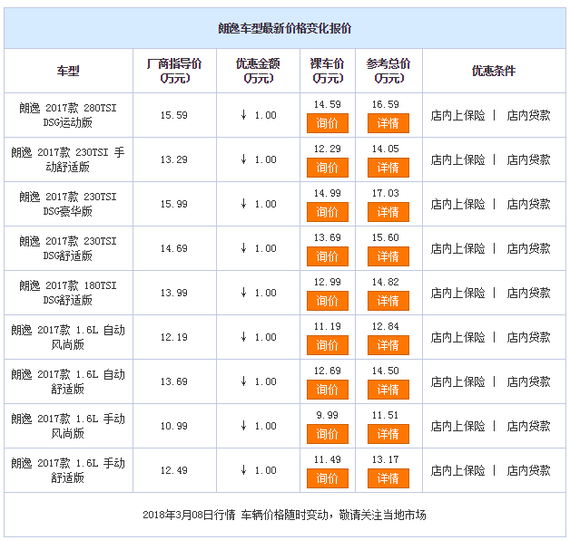Click 店内上保险 in 1.6L 手动风尚版 row
The width and height of the screenshot is (570, 540).
point(458,426)
